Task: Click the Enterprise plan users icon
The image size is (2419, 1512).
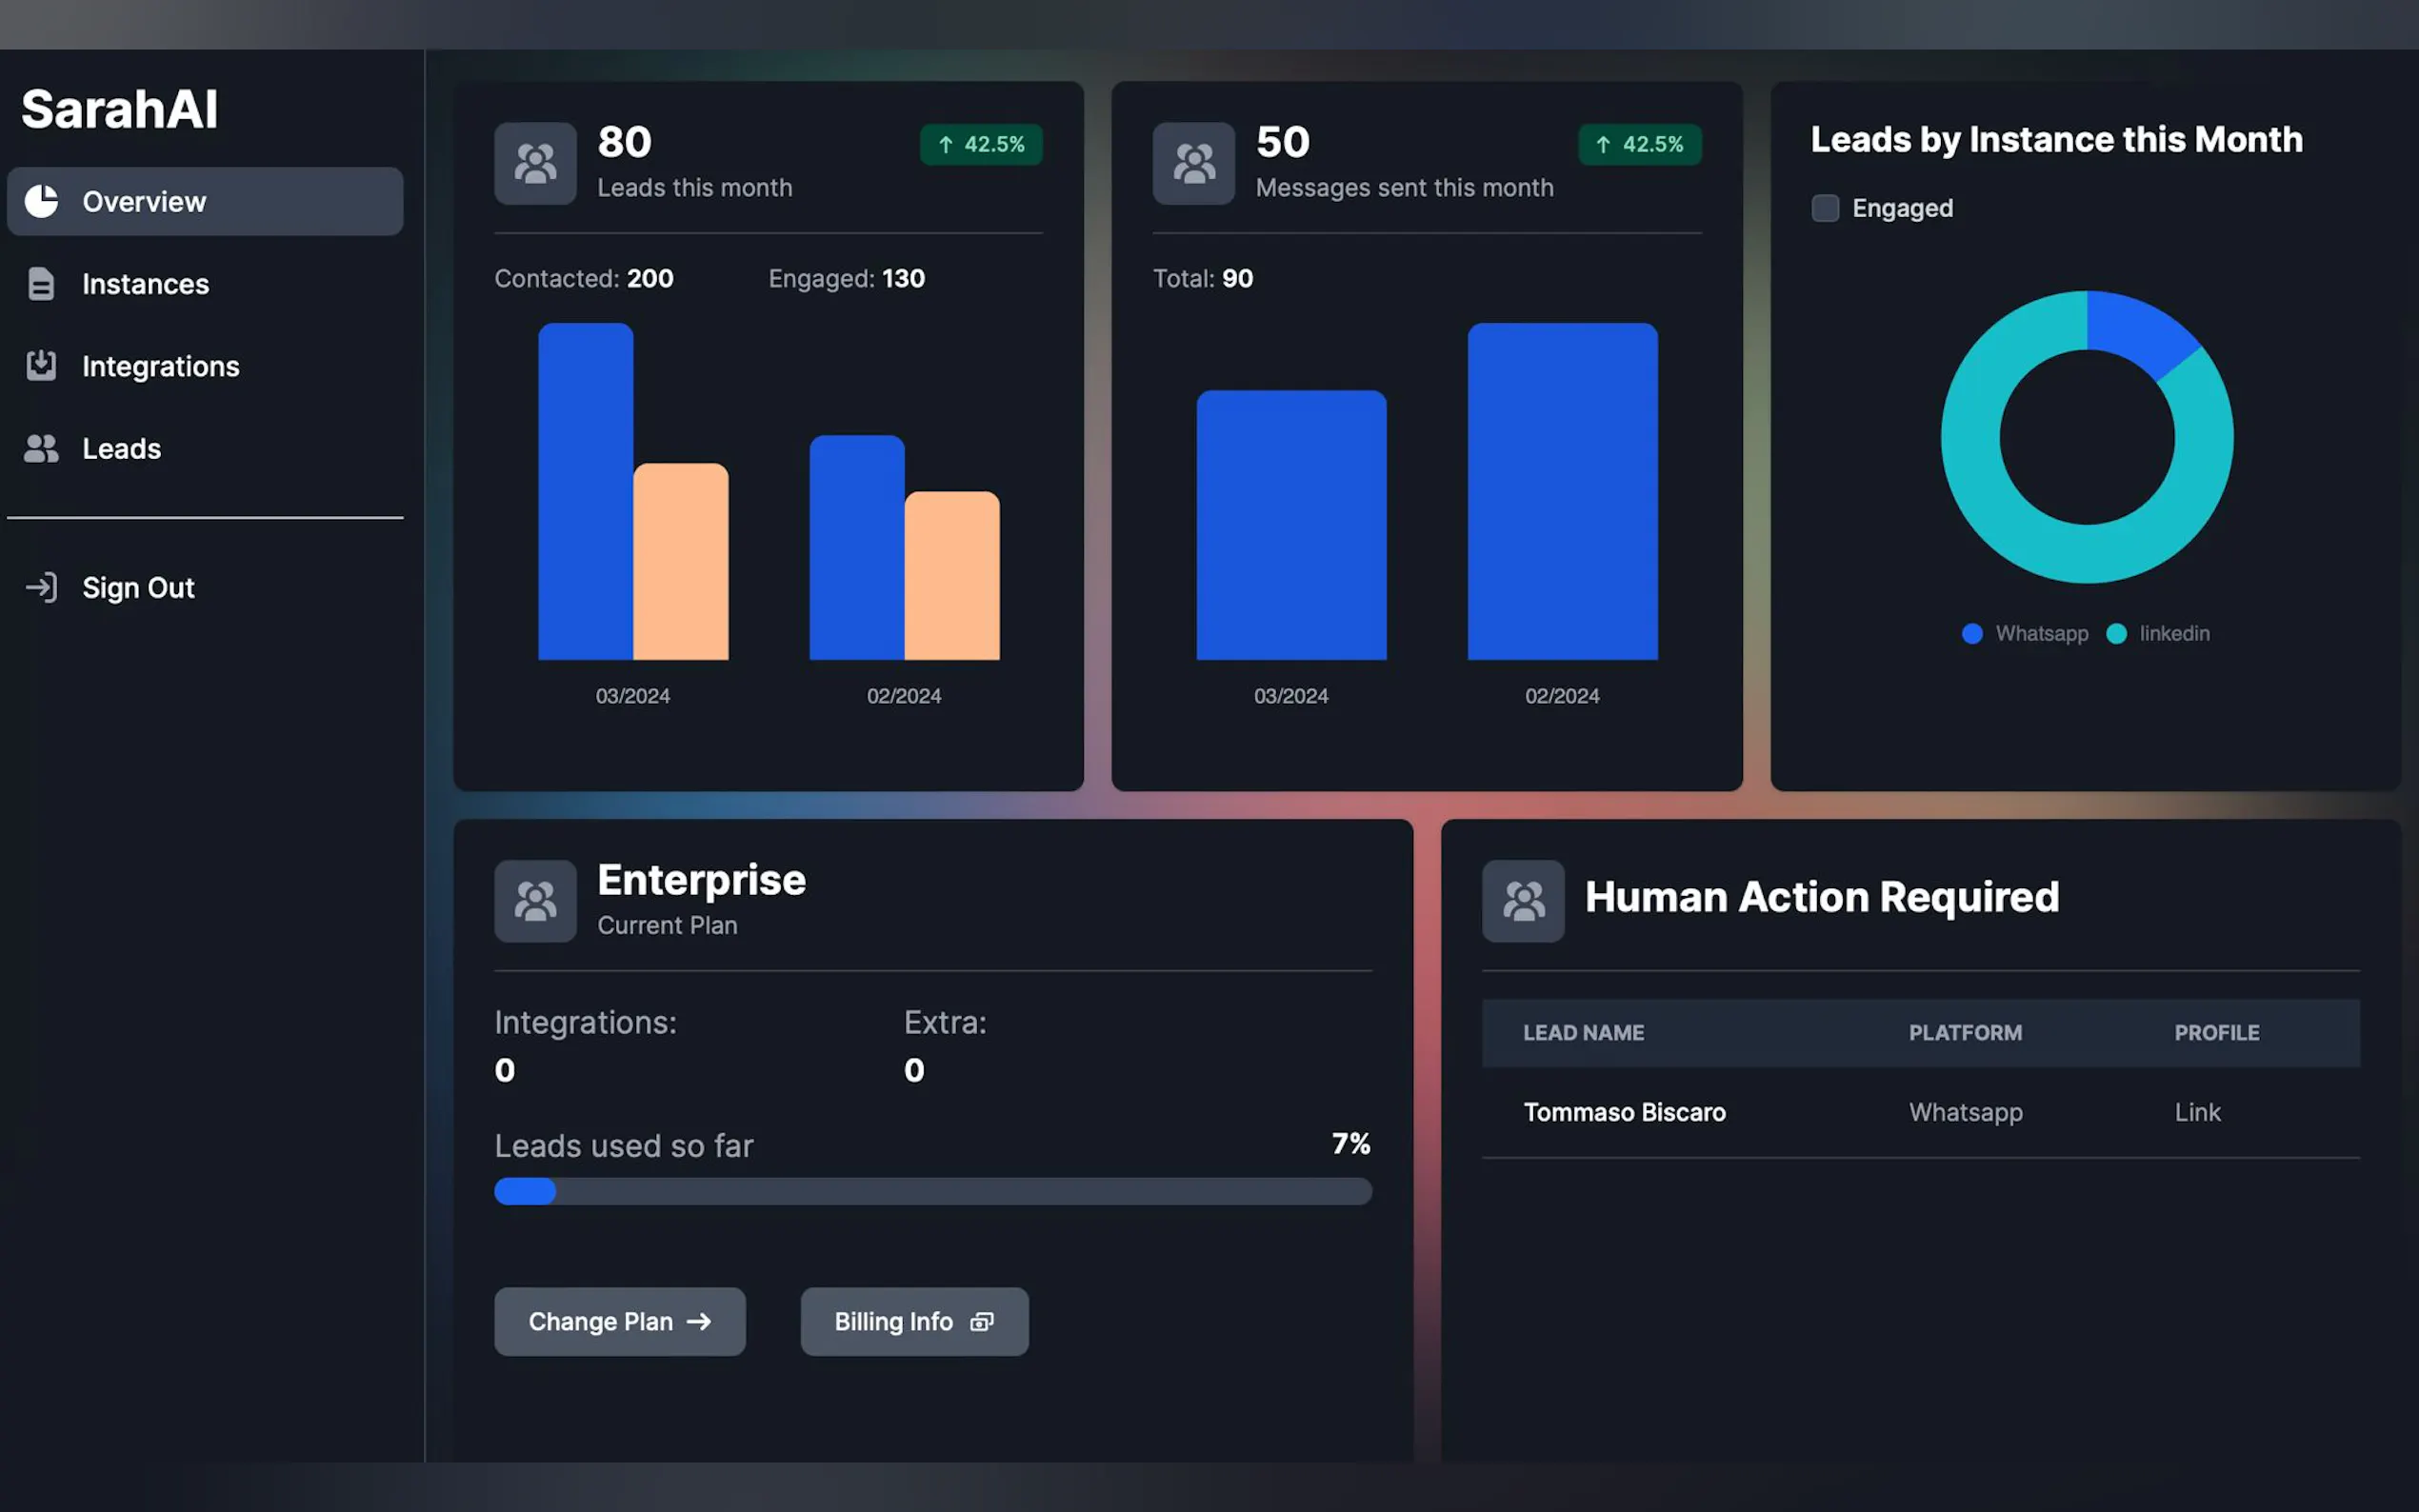Action: click(x=535, y=901)
